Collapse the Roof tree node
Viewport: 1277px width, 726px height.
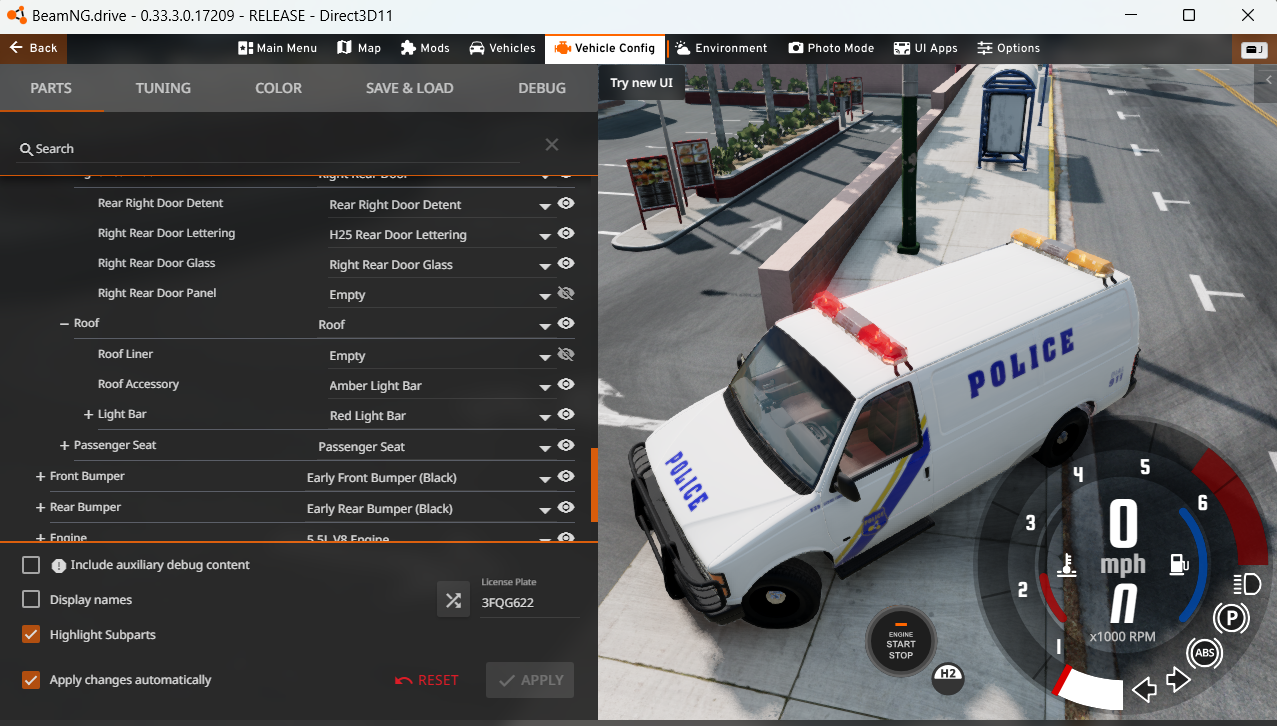(64, 324)
